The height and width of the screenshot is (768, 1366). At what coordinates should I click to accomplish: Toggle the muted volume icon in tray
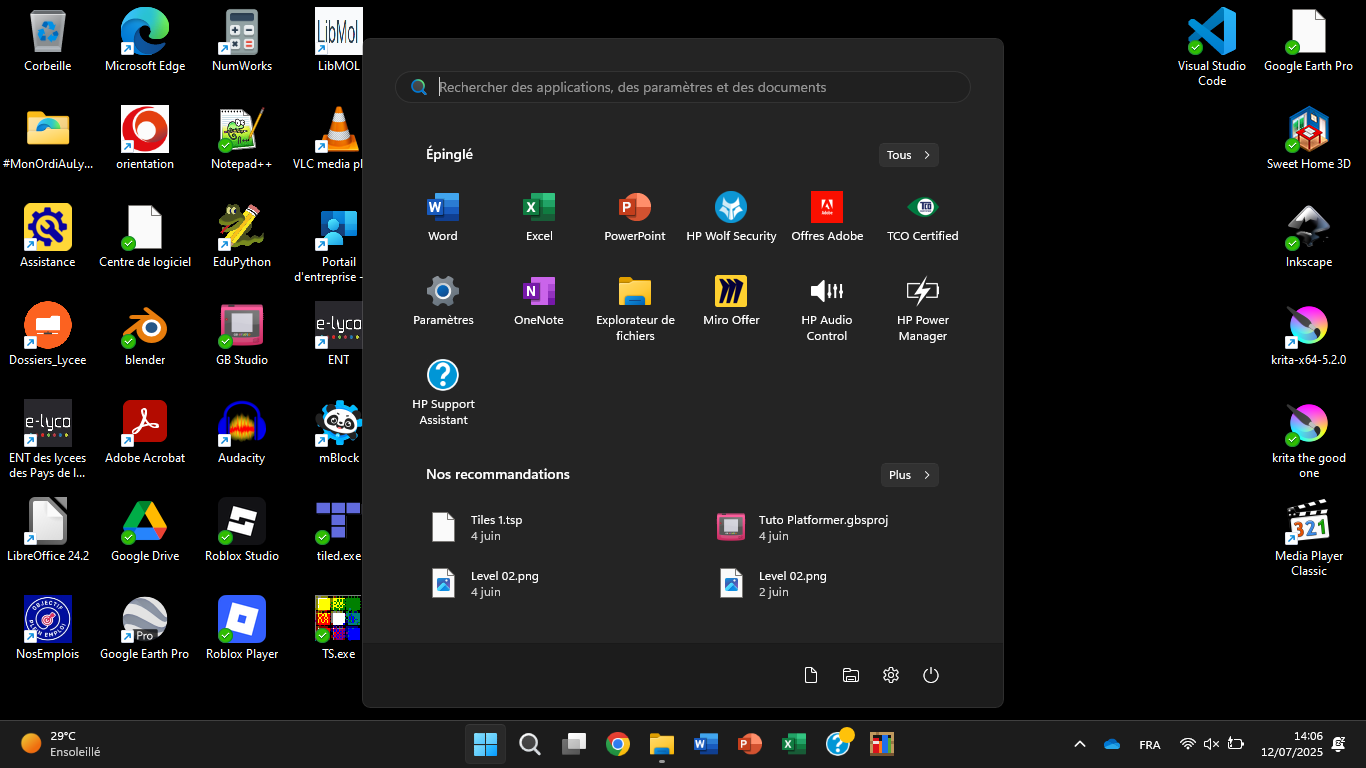[x=1211, y=744]
